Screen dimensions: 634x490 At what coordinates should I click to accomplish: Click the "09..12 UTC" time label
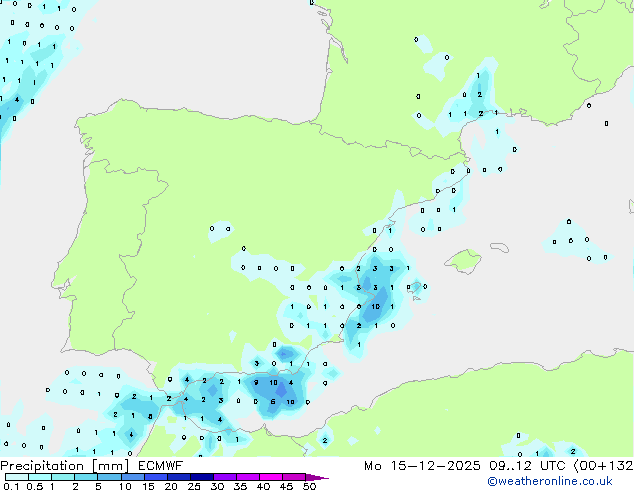(x=527, y=466)
